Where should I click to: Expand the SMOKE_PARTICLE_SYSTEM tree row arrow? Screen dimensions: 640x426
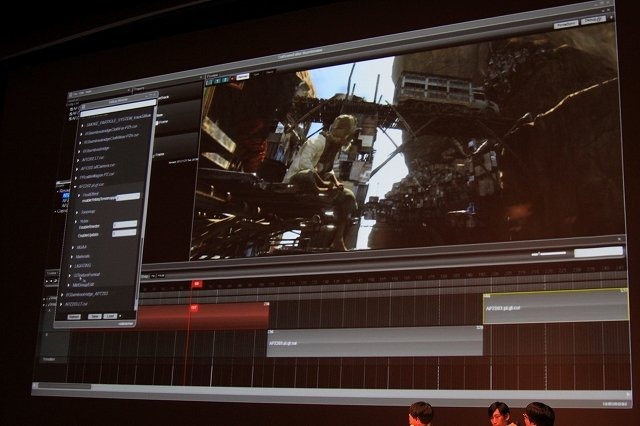[82, 126]
